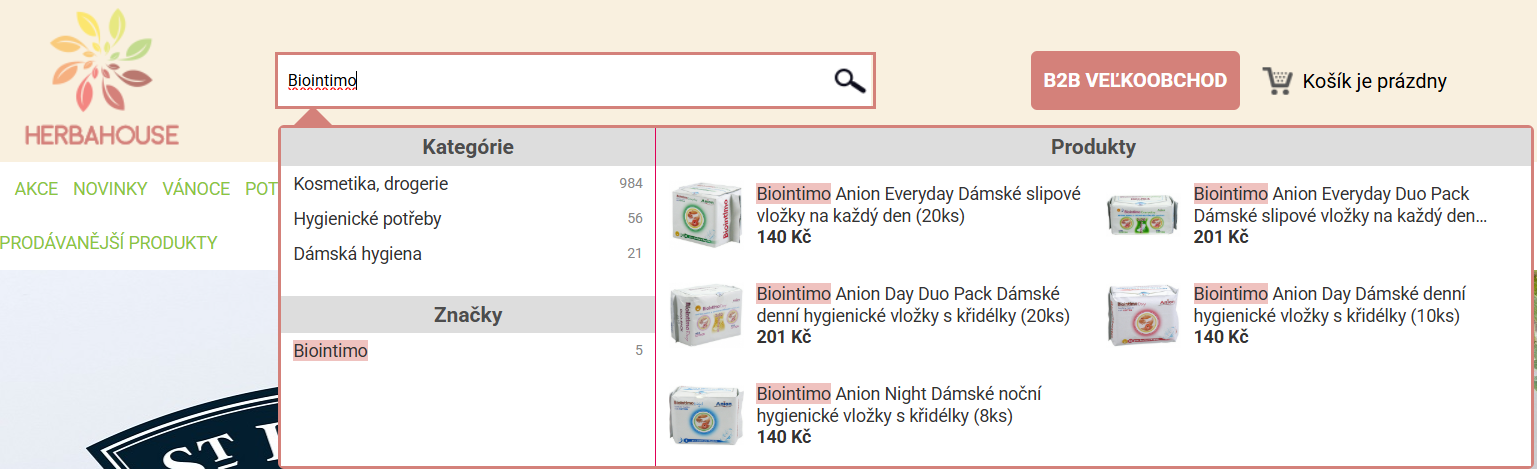The image size is (1537, 469).
Task: Select the Kosmetika, drogerie category
Action: (x=371, y=184)
